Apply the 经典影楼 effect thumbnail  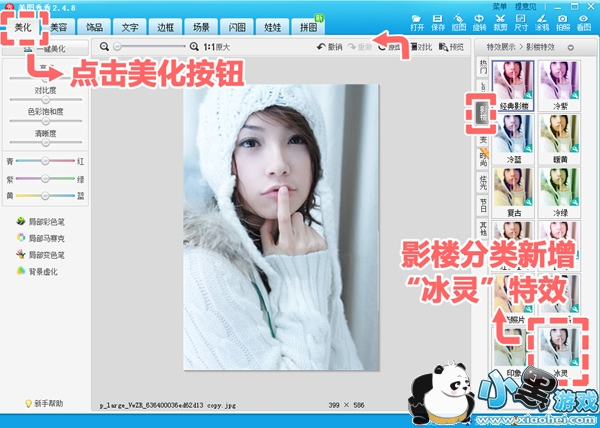(513, 86)
